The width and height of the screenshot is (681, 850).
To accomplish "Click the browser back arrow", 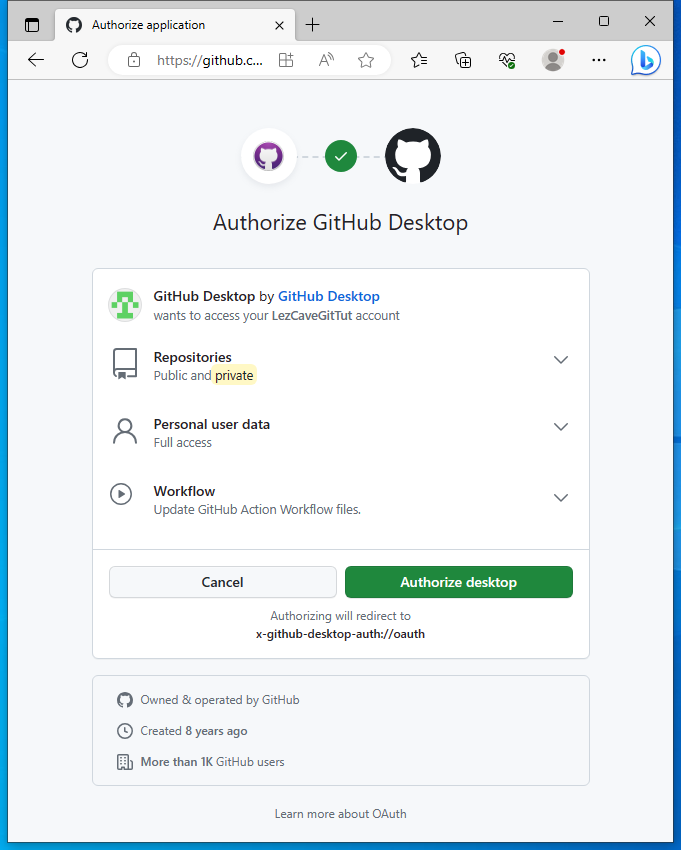I will coord(36,60).
